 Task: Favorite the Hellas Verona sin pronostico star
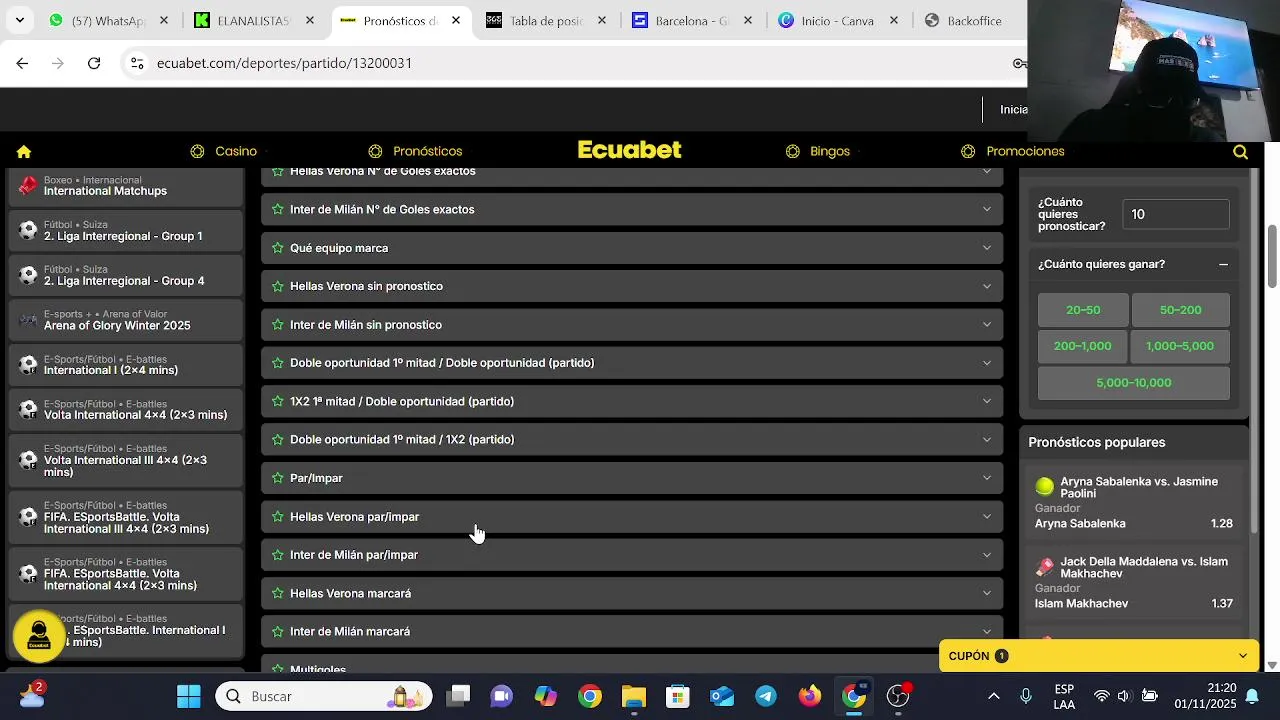coord(278,286)
